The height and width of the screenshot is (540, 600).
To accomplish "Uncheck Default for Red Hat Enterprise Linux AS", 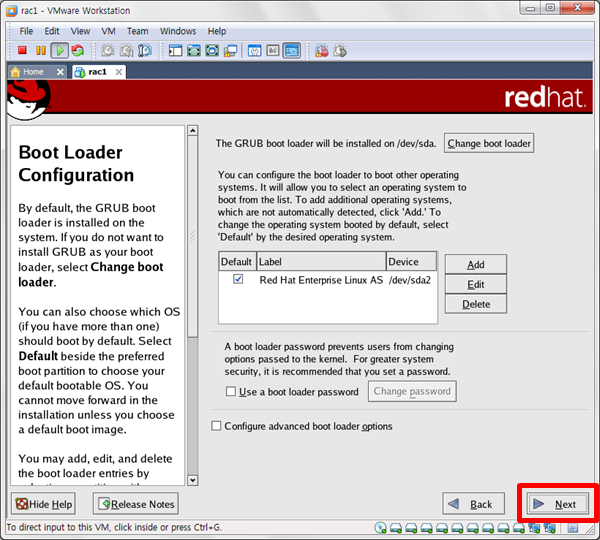I will click(238, 279).
